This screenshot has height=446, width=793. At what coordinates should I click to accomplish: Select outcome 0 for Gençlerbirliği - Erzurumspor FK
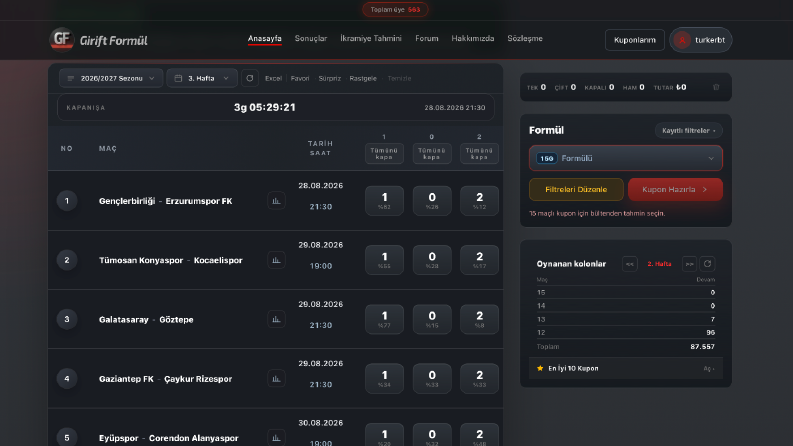[432, 201]
